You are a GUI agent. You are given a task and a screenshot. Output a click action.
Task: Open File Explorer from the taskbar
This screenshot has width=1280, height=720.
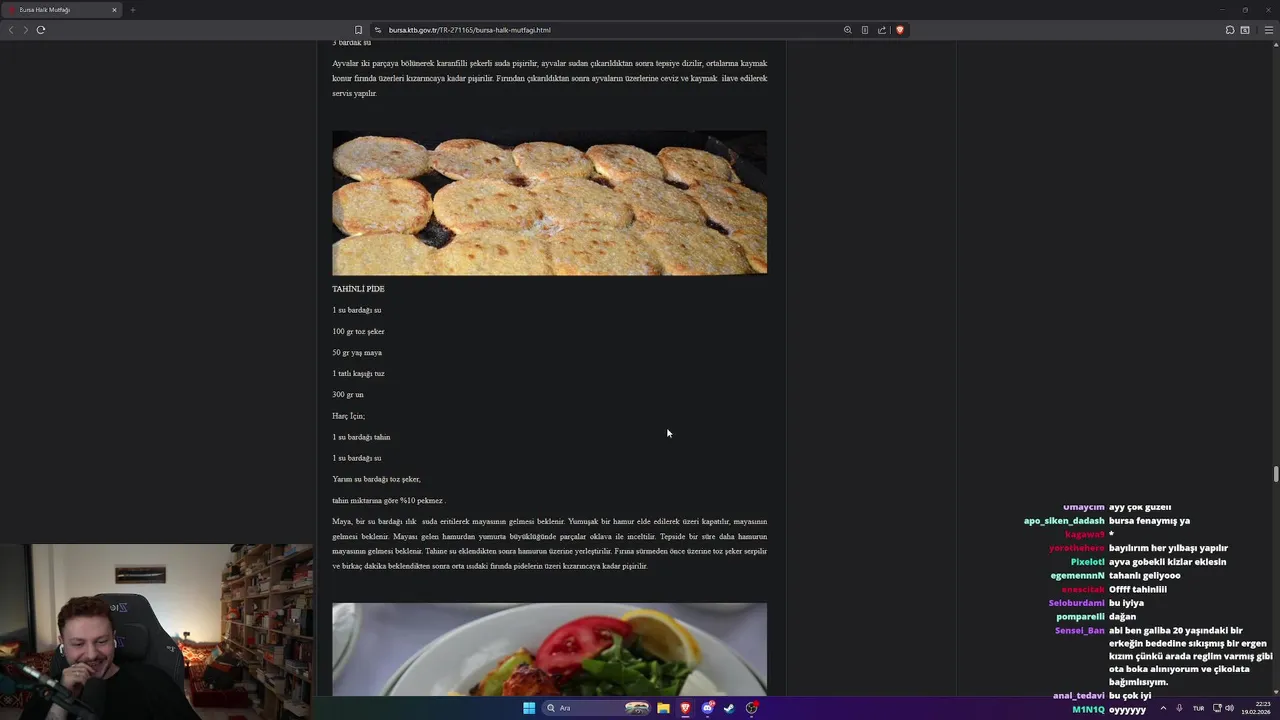[663, 708]
